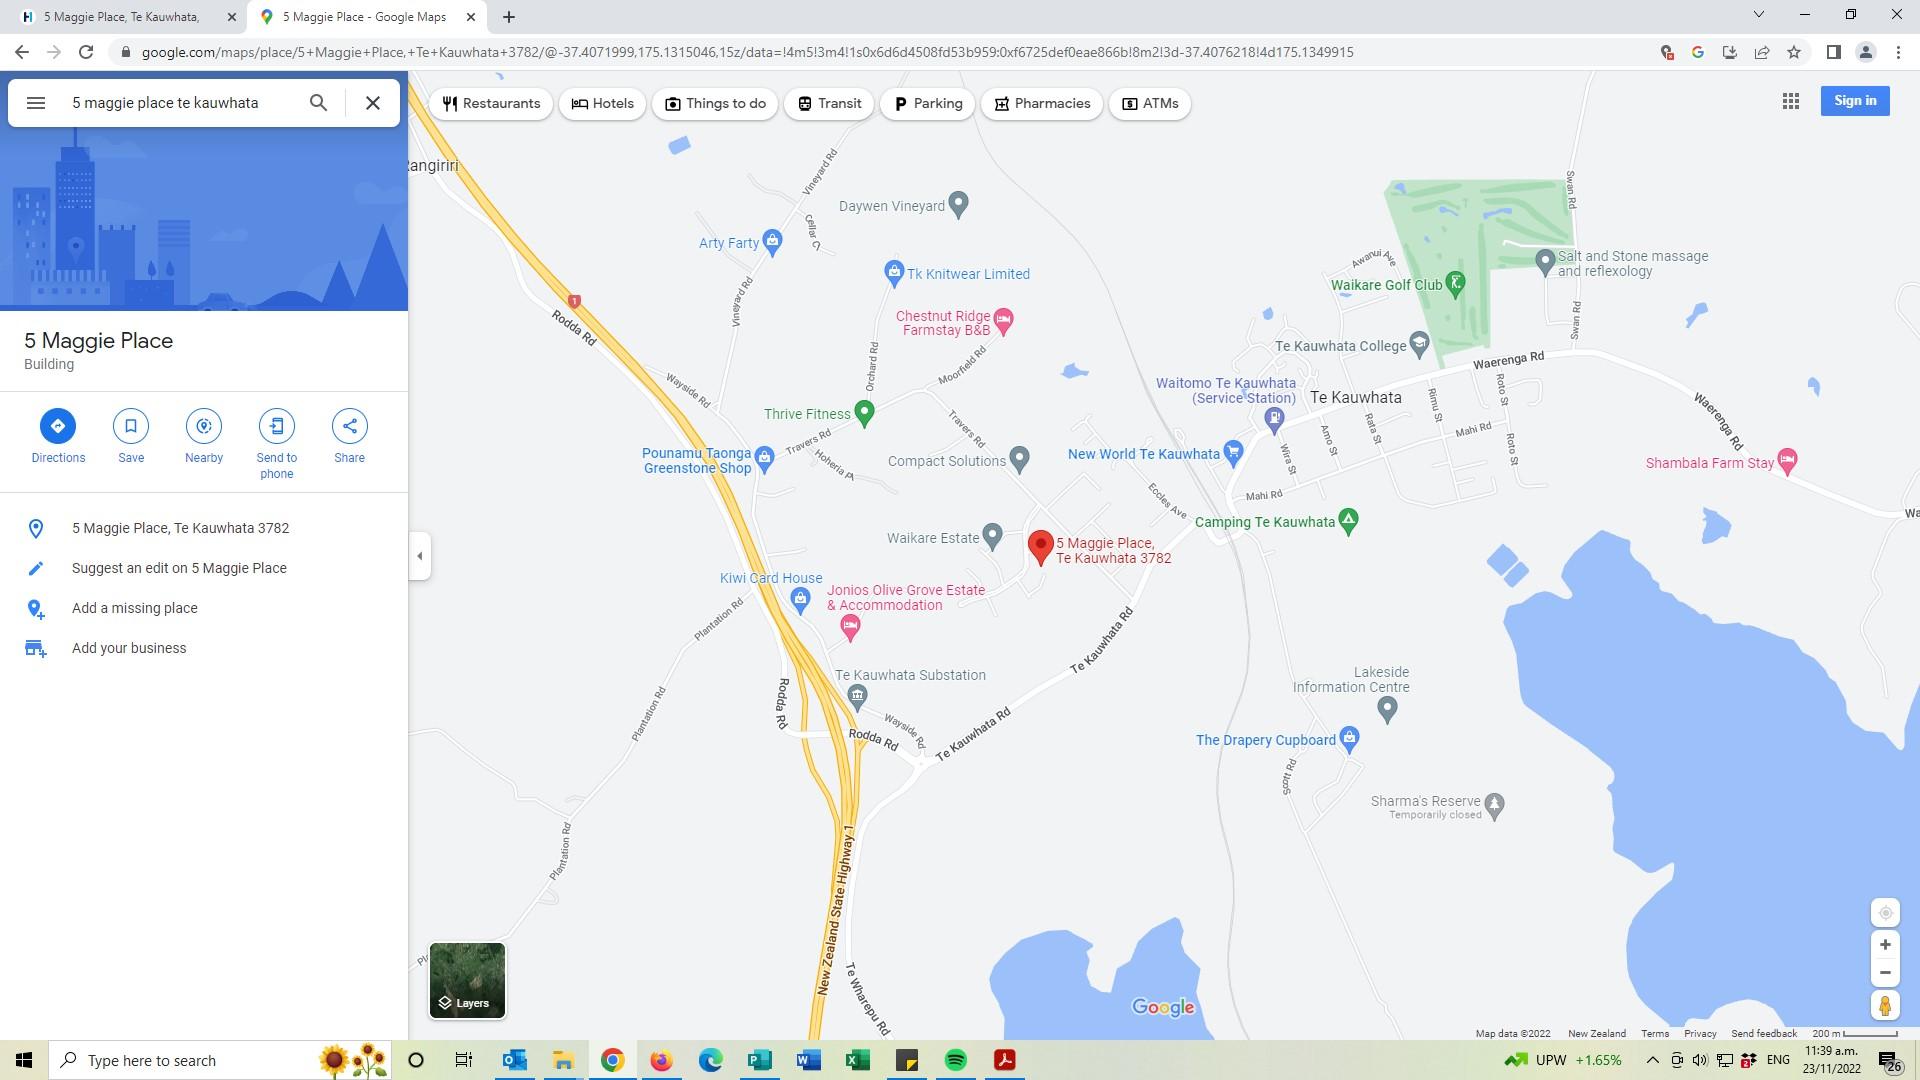Click the search magnifier icon
This screenshot has height=1080, width=1920.
click(318, 103)
